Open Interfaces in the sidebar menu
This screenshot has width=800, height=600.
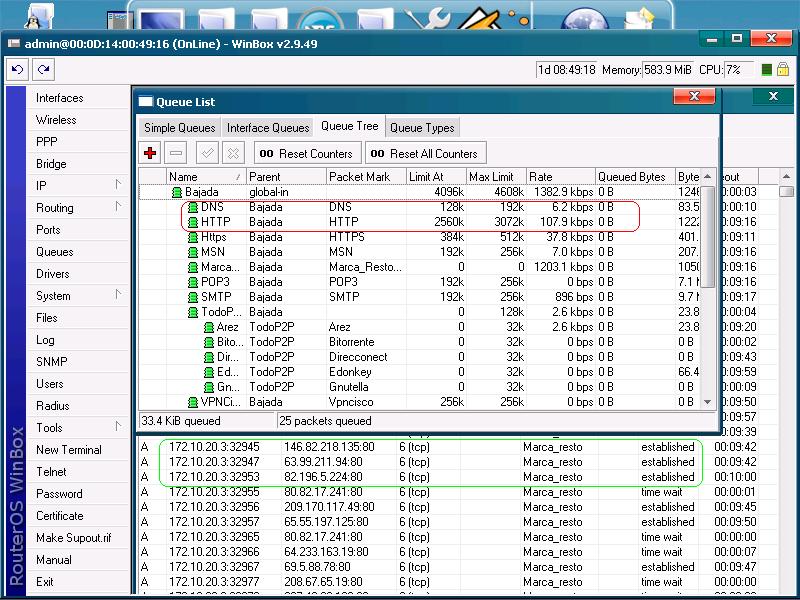[60, 98]
